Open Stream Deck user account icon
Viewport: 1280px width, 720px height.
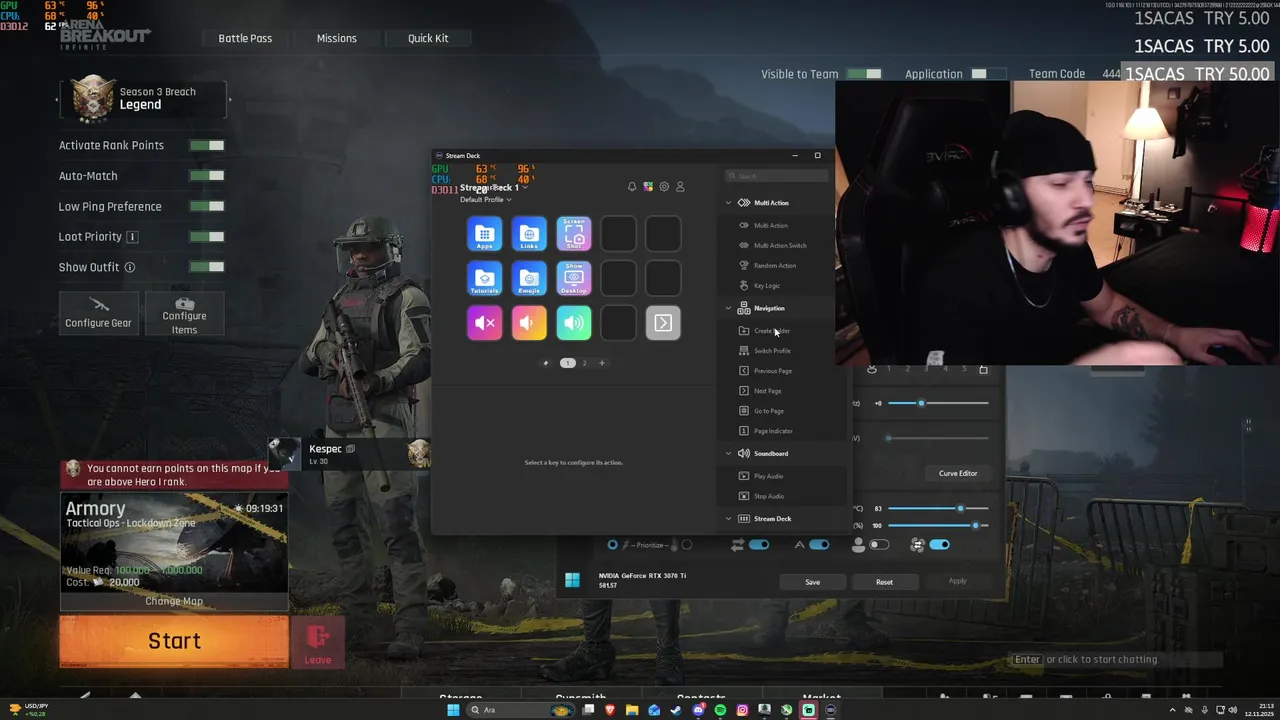pos(680,187)
